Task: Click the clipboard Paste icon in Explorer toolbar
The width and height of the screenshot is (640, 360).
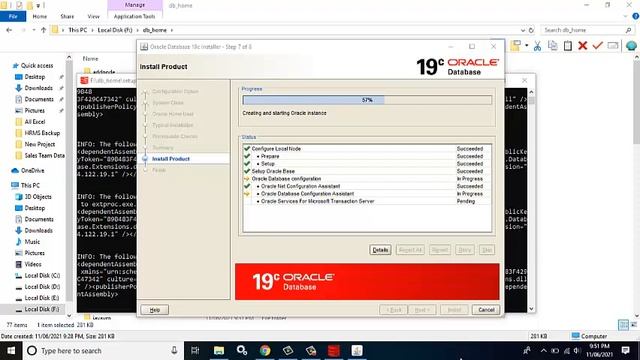Action: [567, 46]
